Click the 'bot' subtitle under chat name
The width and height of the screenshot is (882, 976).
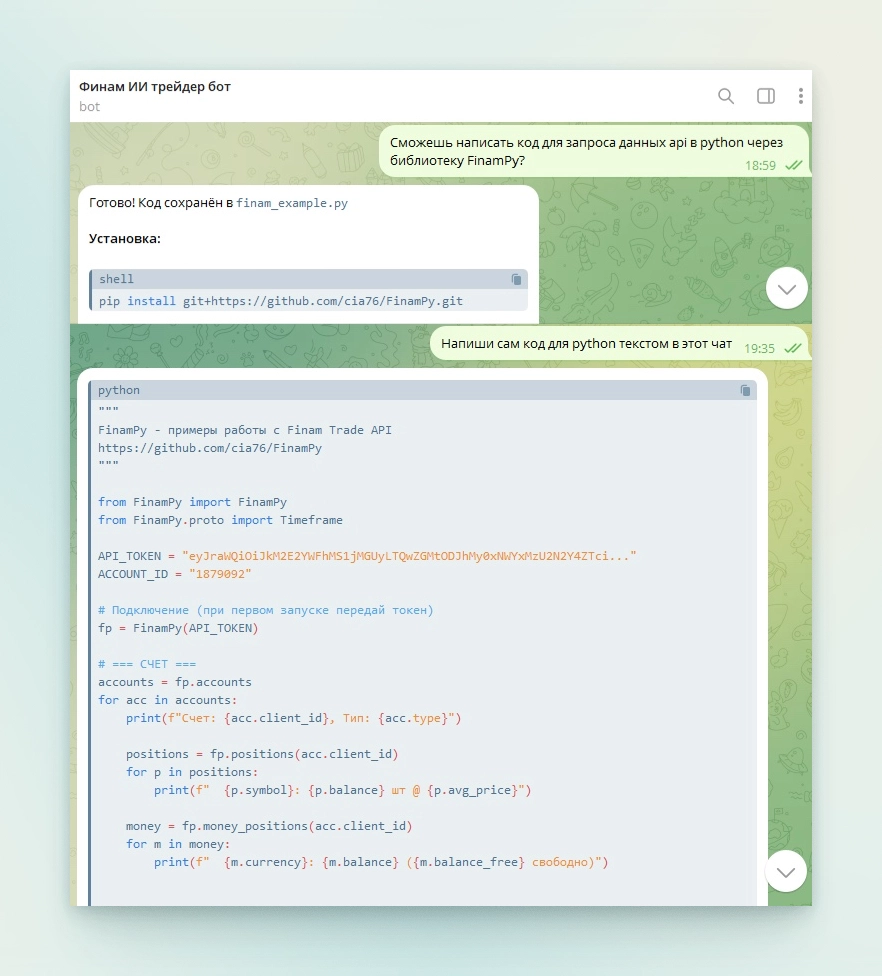click(89, 106)
